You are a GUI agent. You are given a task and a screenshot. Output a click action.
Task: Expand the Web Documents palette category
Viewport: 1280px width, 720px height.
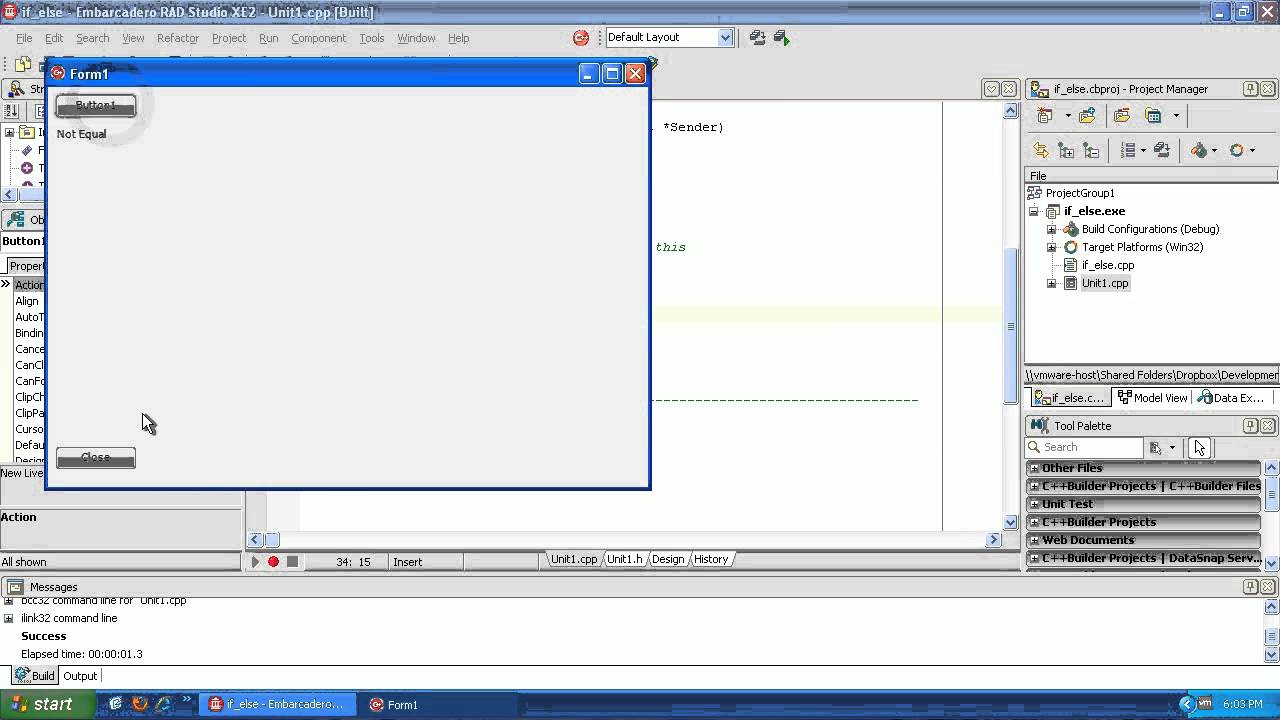click(x=1035, y=540)
